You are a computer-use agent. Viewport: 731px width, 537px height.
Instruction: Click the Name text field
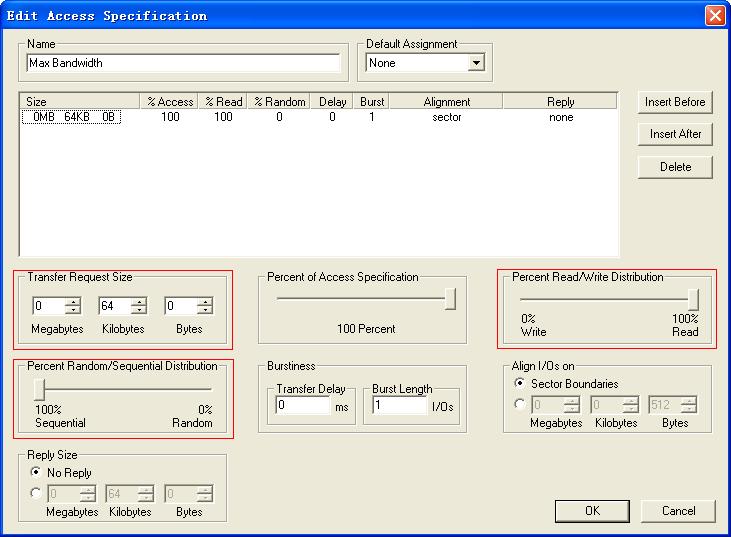tap(183, 63)
